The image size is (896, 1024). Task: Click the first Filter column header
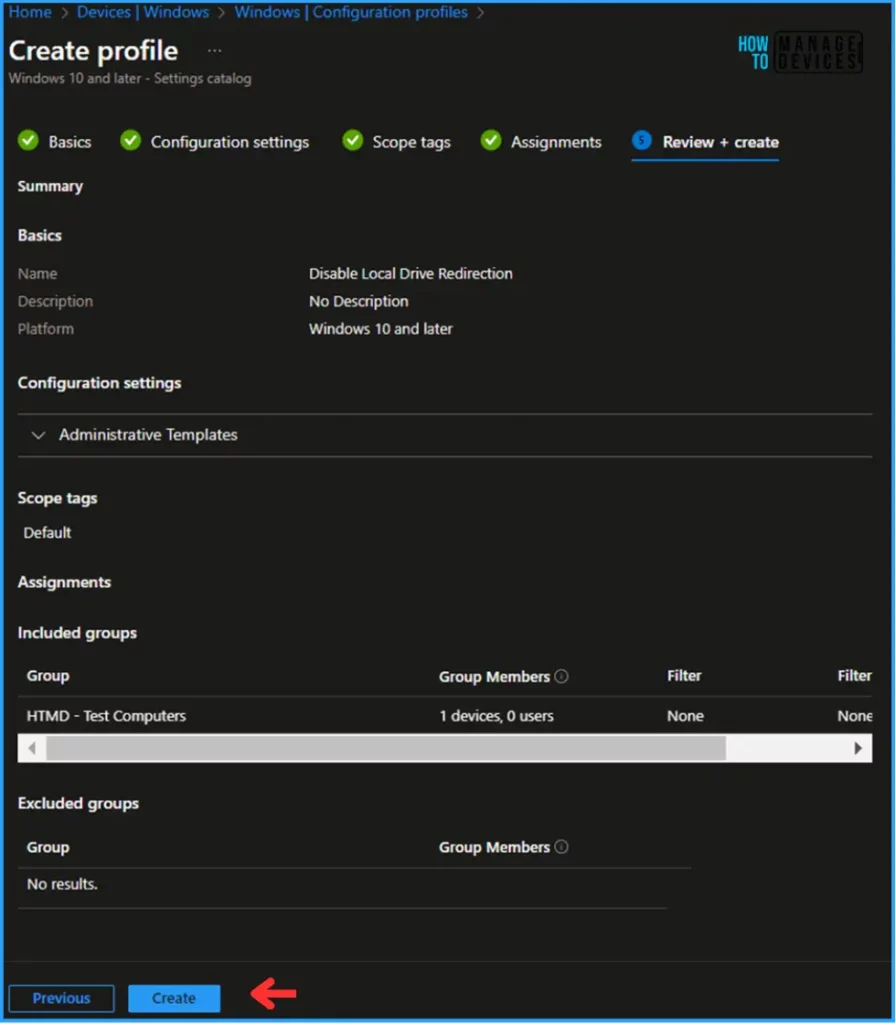pyautogui.click(x=684, y=676)
